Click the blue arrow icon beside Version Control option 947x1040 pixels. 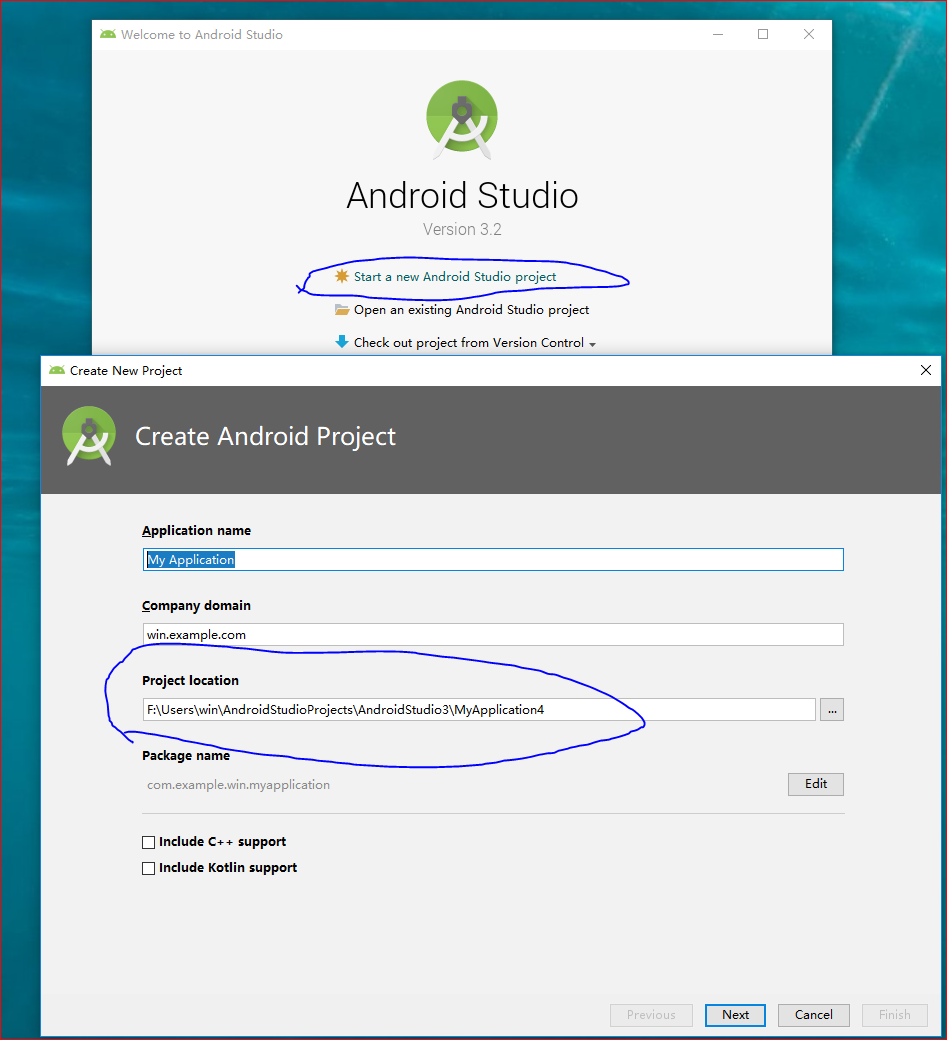click(341, 342)
